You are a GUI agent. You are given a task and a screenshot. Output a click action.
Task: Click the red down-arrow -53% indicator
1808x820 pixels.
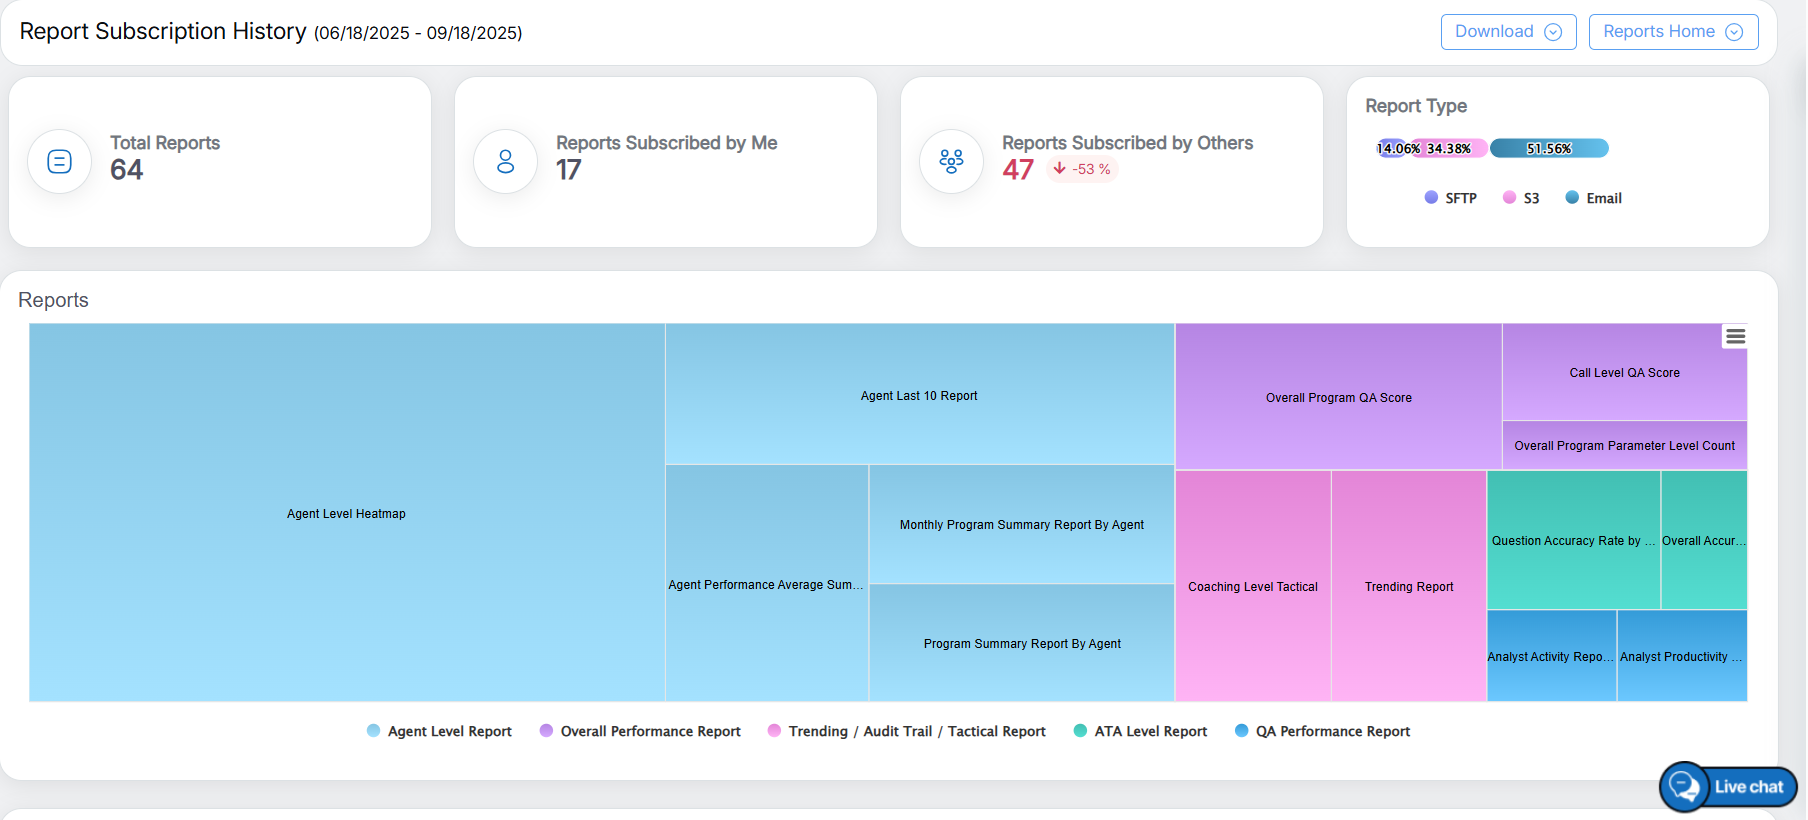coord(1082,169)
